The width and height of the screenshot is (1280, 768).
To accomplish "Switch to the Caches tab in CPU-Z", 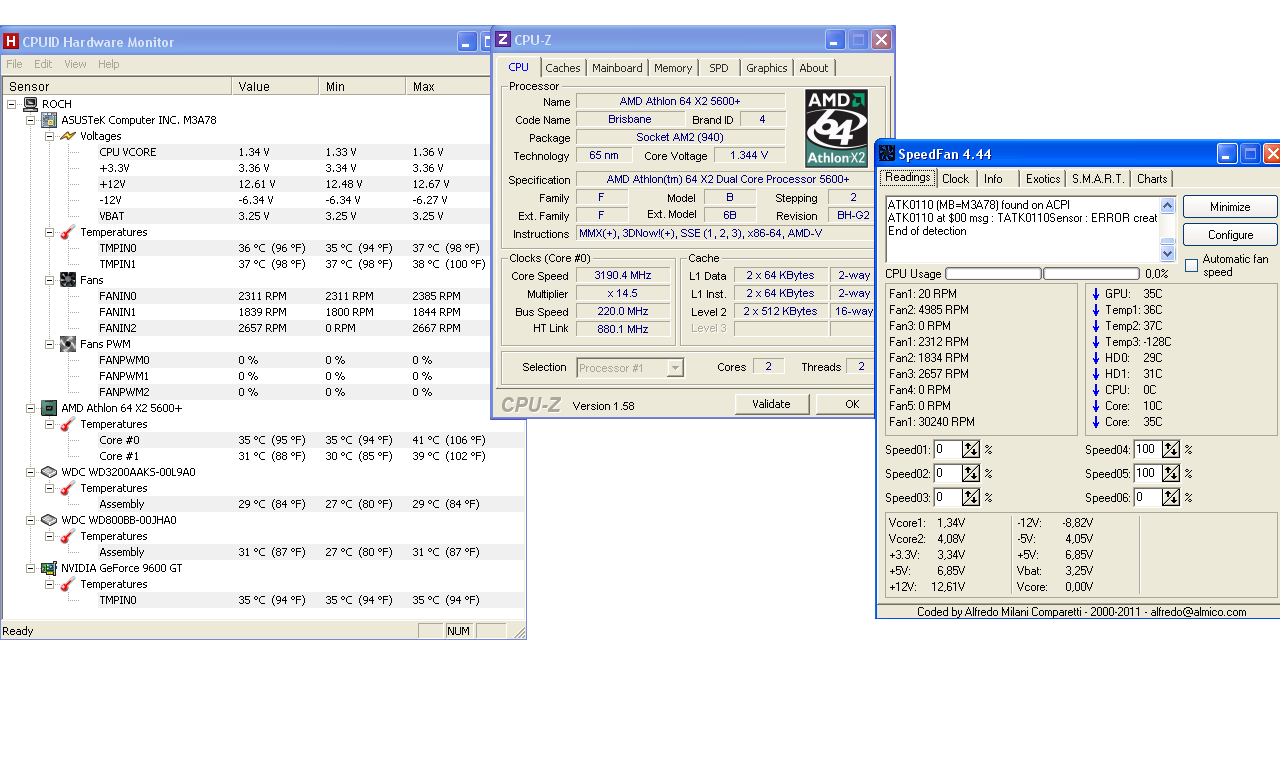I will tap(563, 68).
